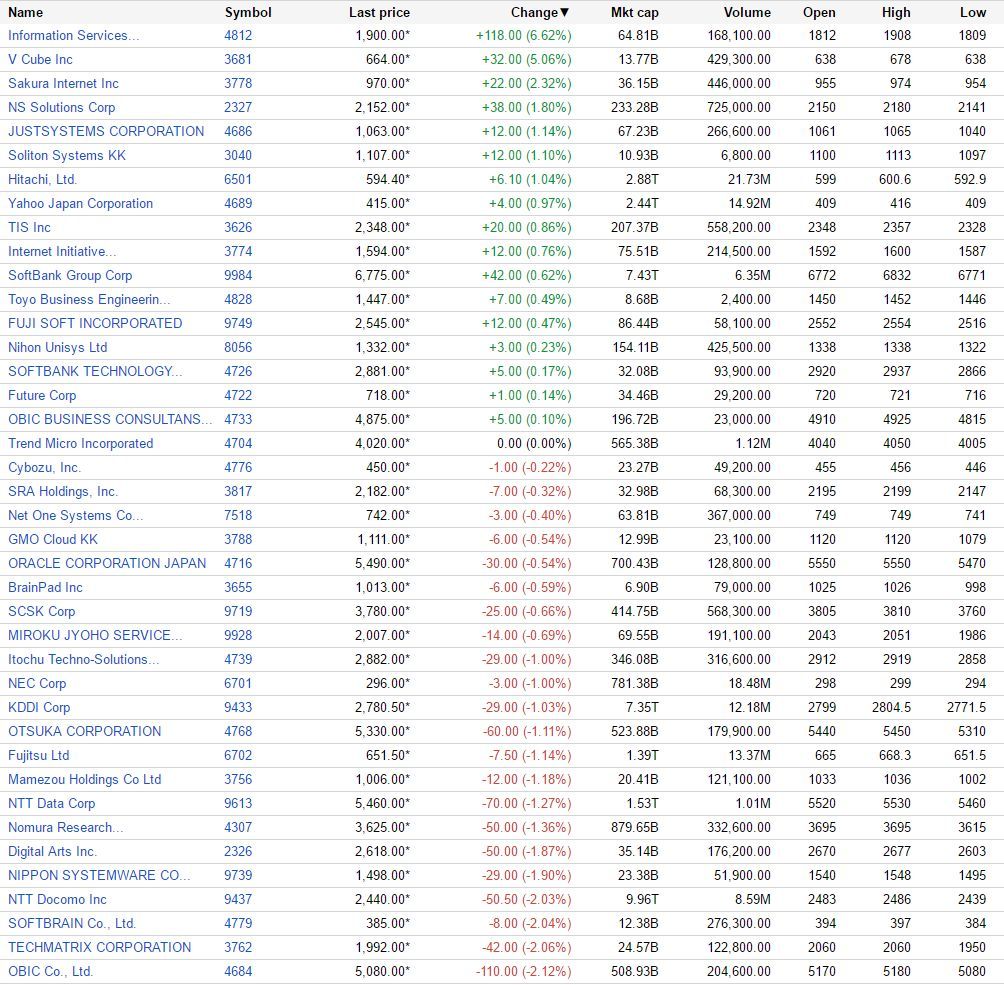Sort table by Low column header
This screenshot has width=1004, height=985.
coord(973,12)
